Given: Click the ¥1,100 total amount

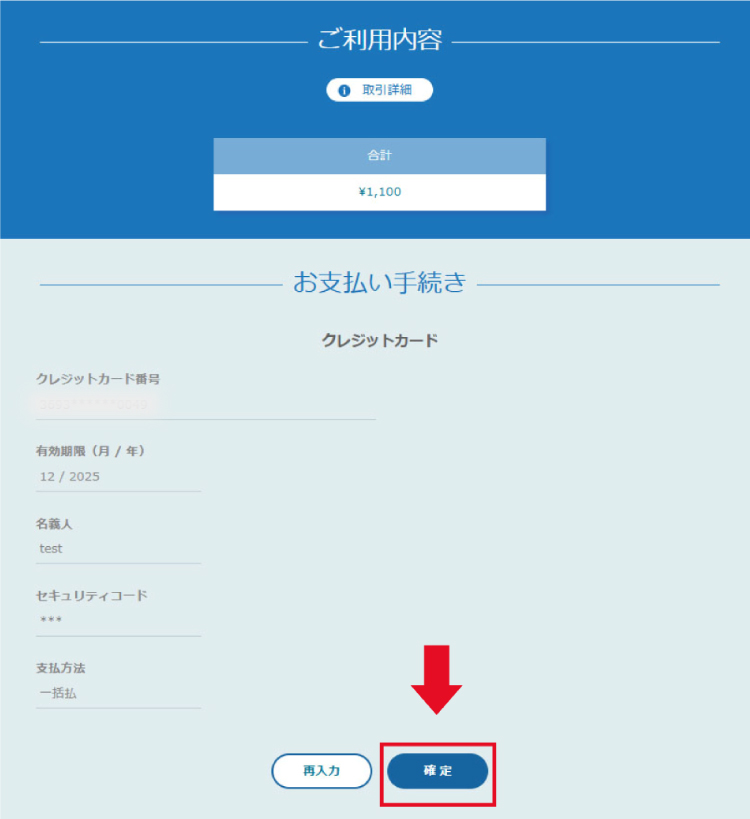Looking at the screenshot, I should click(x=380, y=192).
